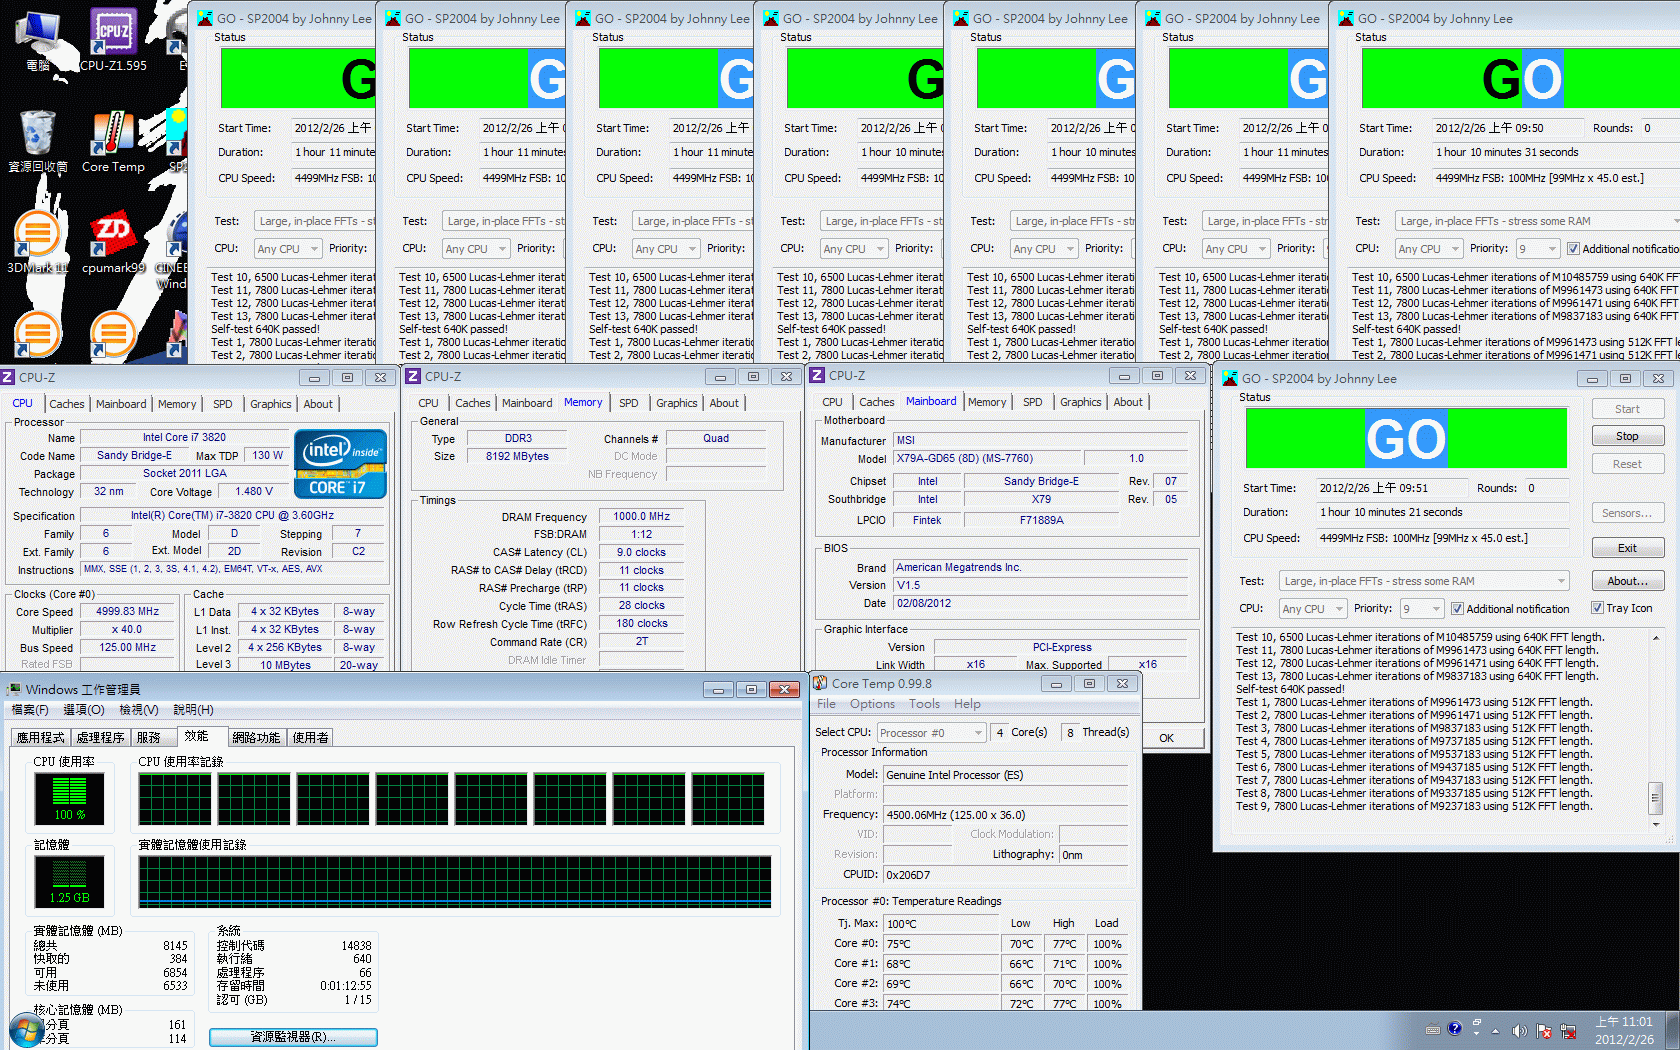Click the blue help question mark tray icon
The image size is (1680, 1050).
pyautogui.click(x=1454, y=1028)
